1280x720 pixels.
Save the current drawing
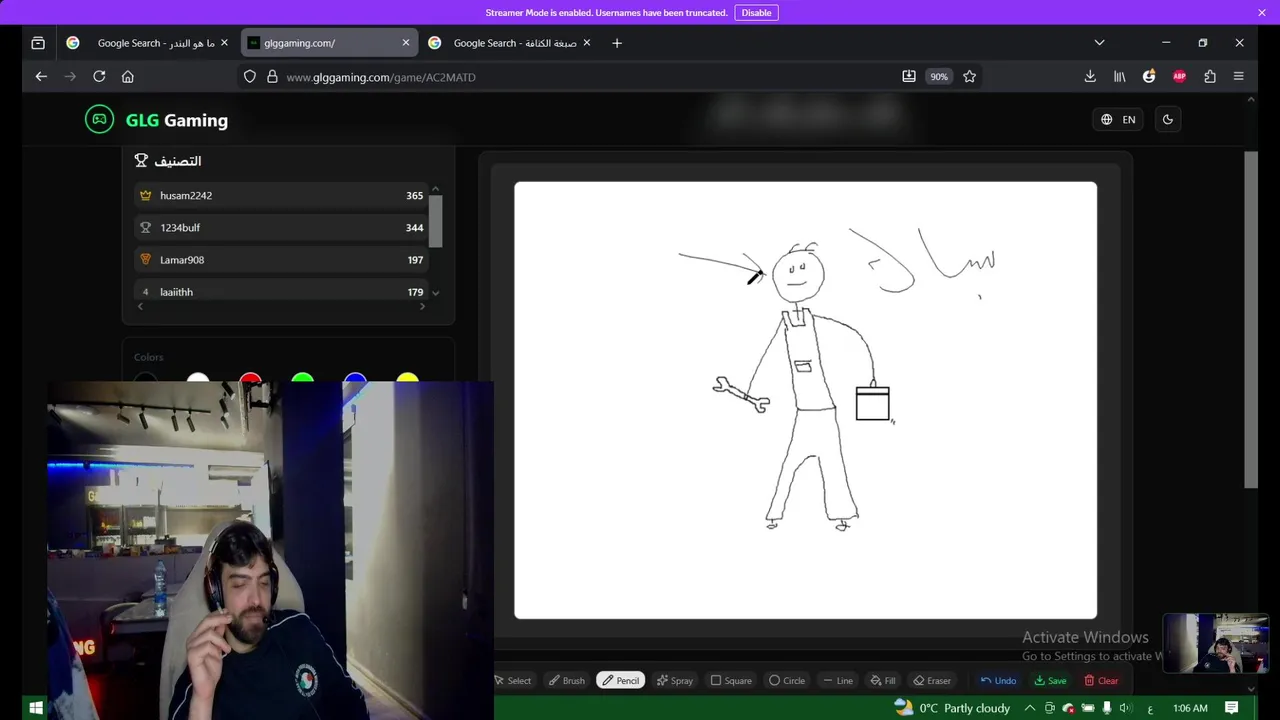[x=1050, y=681]
